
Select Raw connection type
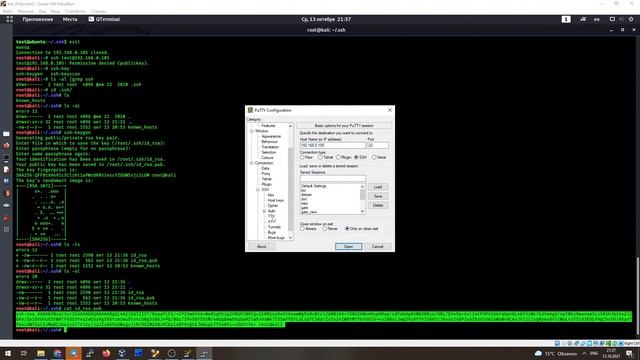tap(307, 157)
